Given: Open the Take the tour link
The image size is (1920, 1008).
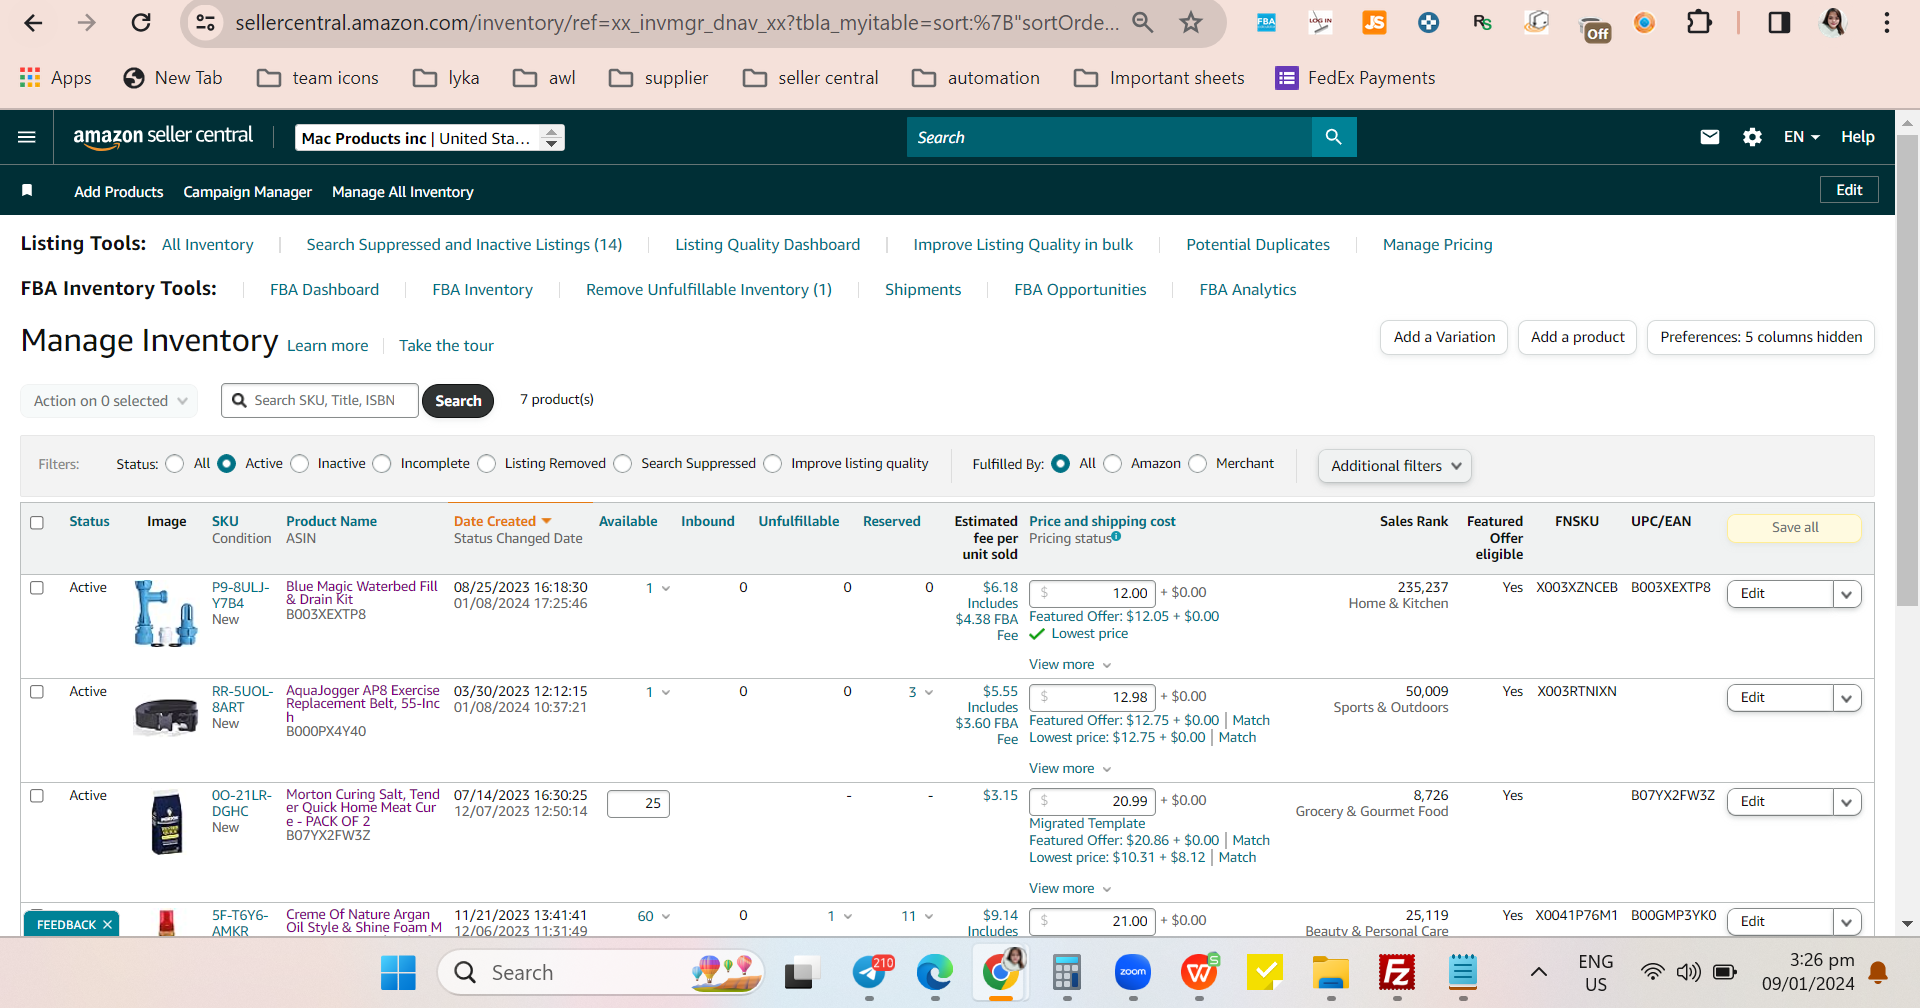Looking at the screenshot, I should point(446,346).
